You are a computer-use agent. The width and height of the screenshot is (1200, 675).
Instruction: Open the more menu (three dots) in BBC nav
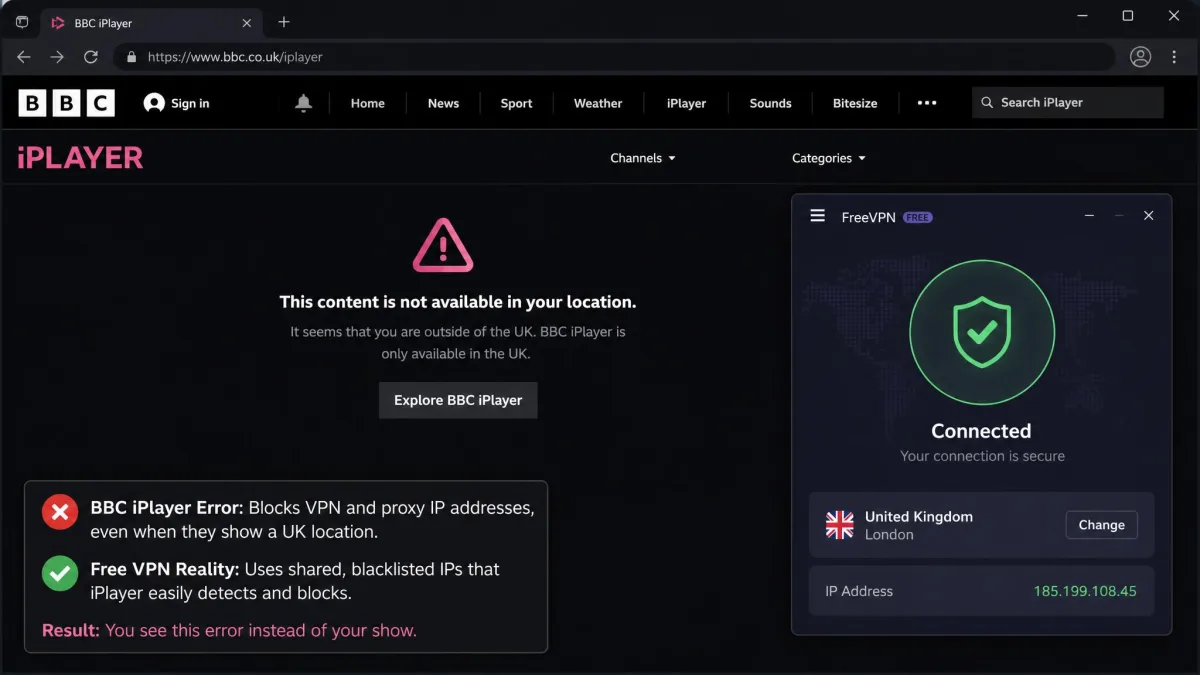click(x=927, y=103)
